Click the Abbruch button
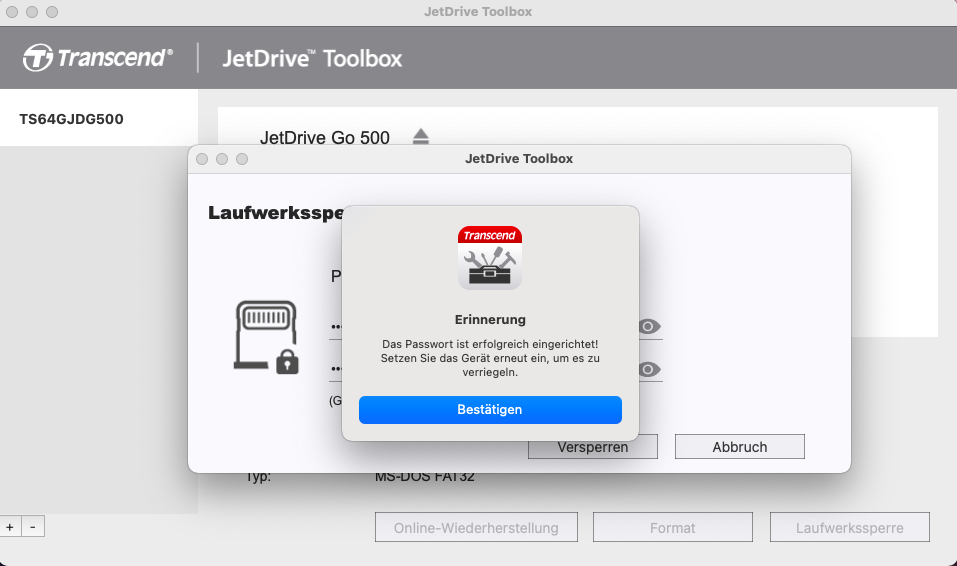This screenshot has height=566, width=957. click(740, 447)
